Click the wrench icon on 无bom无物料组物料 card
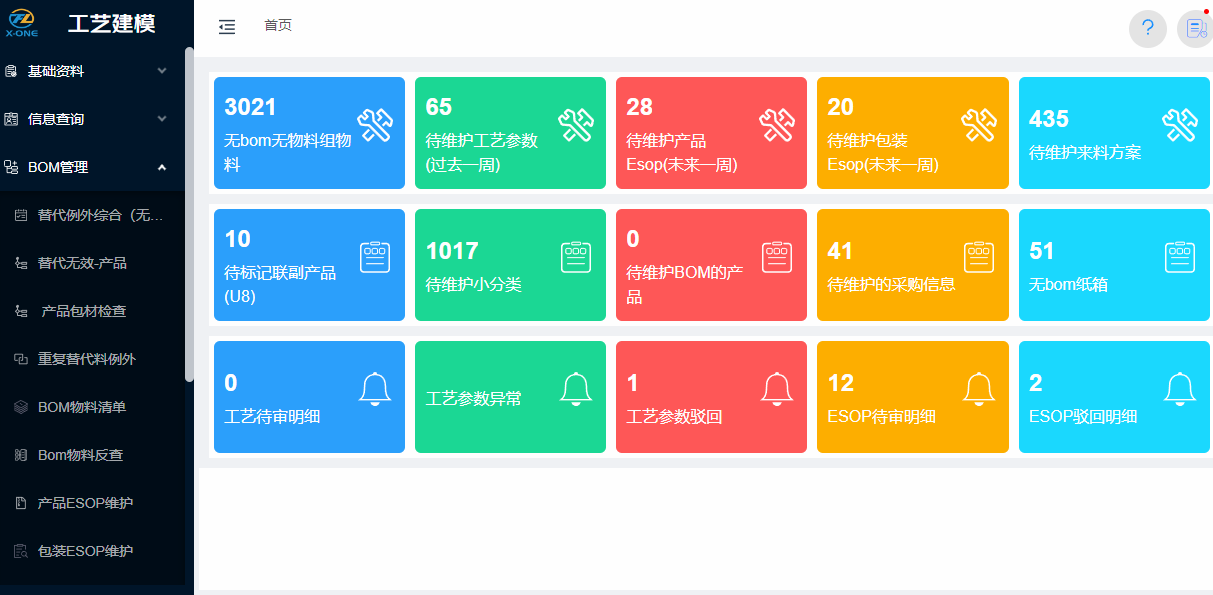Viewport: 1213px width, 595px height. [374, 125]
